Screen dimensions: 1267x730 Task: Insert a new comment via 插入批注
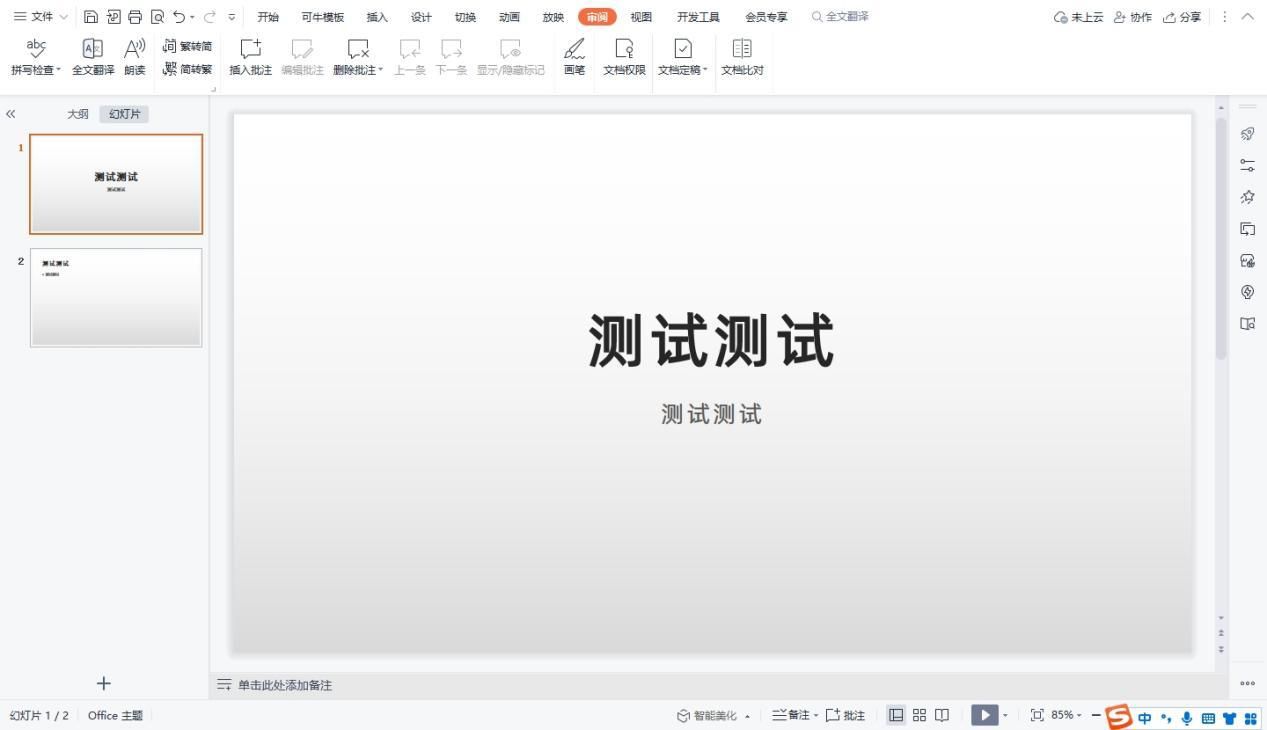(249, 57)
